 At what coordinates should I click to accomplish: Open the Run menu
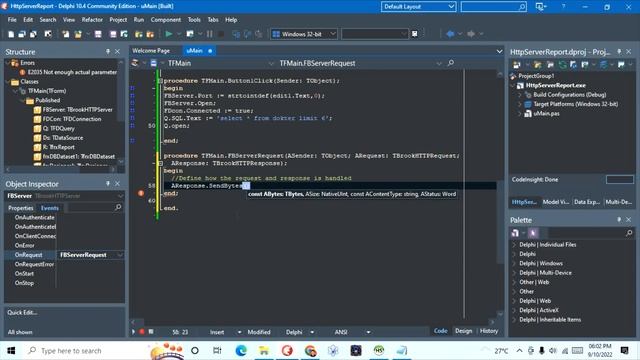139,20
